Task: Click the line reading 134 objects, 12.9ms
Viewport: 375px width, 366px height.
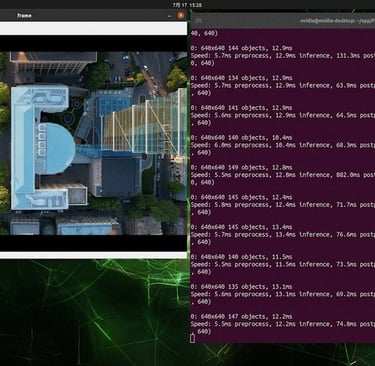Action: (x=242, y=78)
